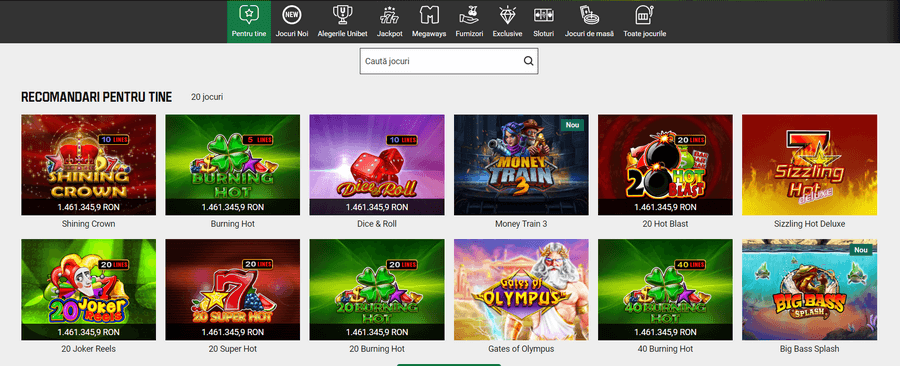Viewport: 900px width, 366px height.
Task: Click the jackpot amount on 40 Burning Hot
Action: click(665, 332)
